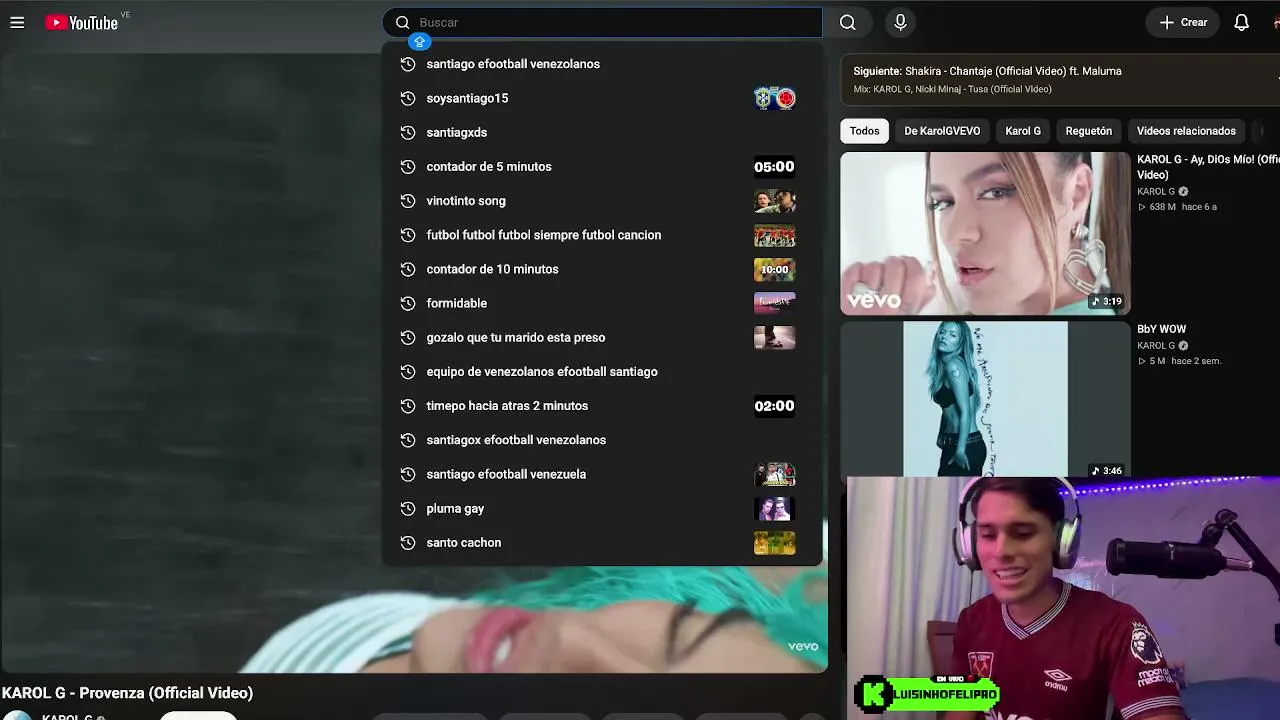This screenshot has width=1280, height=720.
Task: Click history icon beside "contador de 10 minutos"
Action: [407, 269]
